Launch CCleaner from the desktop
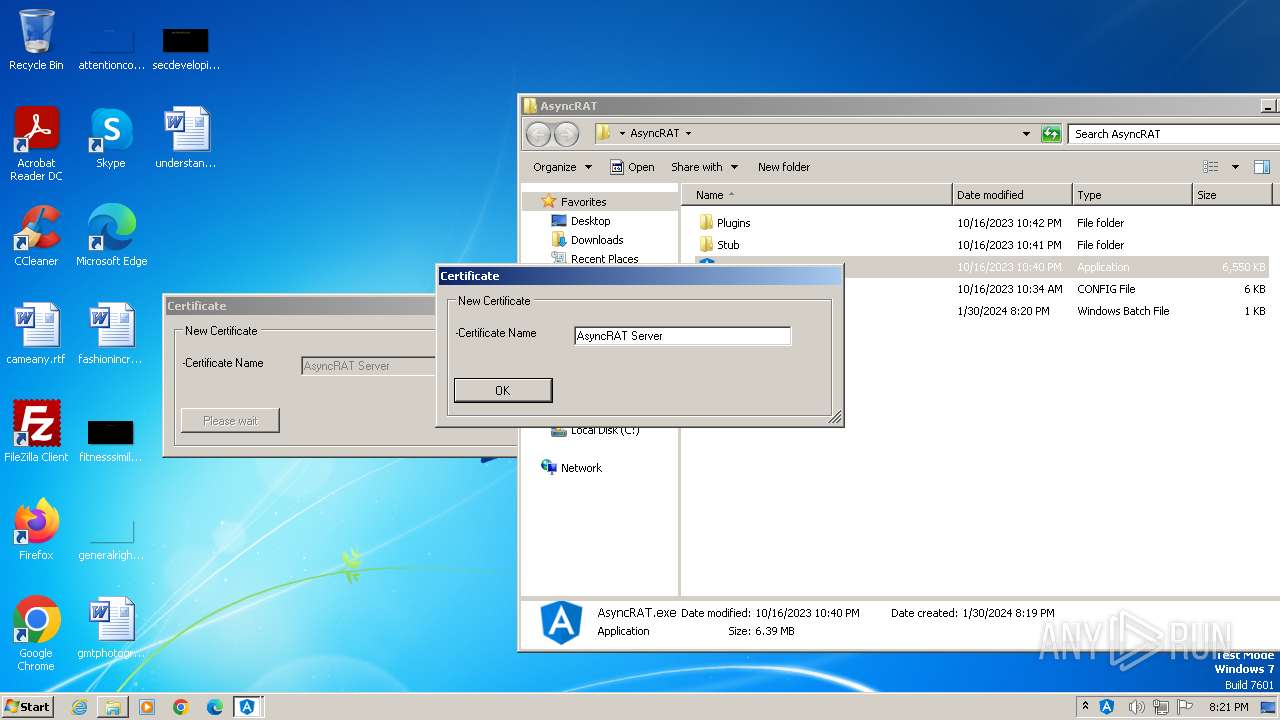This screenshot has height=720, width=1280. [x=36, y=235]
